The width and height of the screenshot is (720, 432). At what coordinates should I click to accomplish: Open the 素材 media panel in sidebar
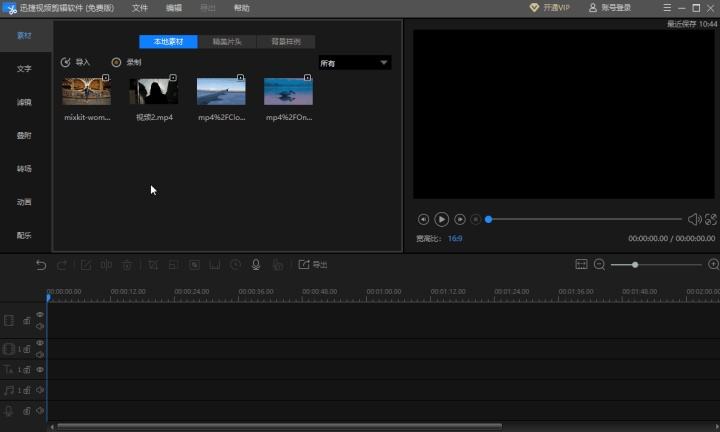click(x=24, y=36)
